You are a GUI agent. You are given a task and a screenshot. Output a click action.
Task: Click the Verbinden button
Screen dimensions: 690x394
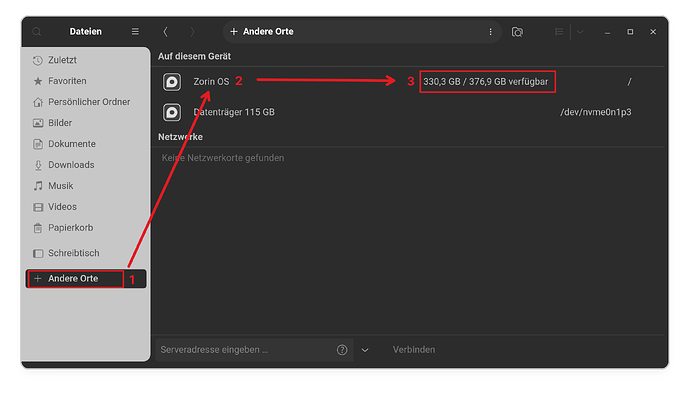(414, 350)
